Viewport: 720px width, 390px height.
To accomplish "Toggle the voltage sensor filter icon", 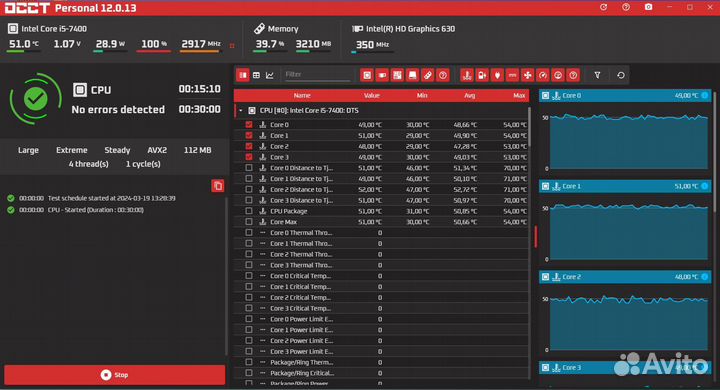I will [x=482, y=75].
